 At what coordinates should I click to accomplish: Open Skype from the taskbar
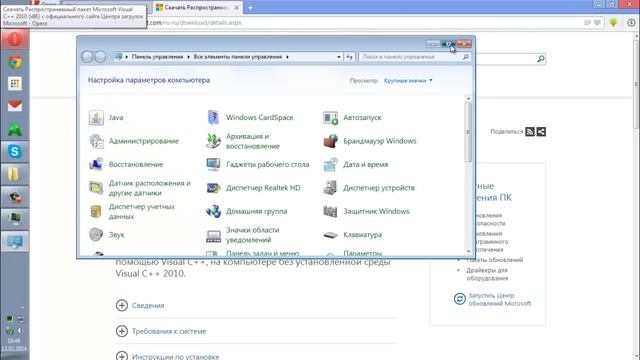tap(15, 151)
